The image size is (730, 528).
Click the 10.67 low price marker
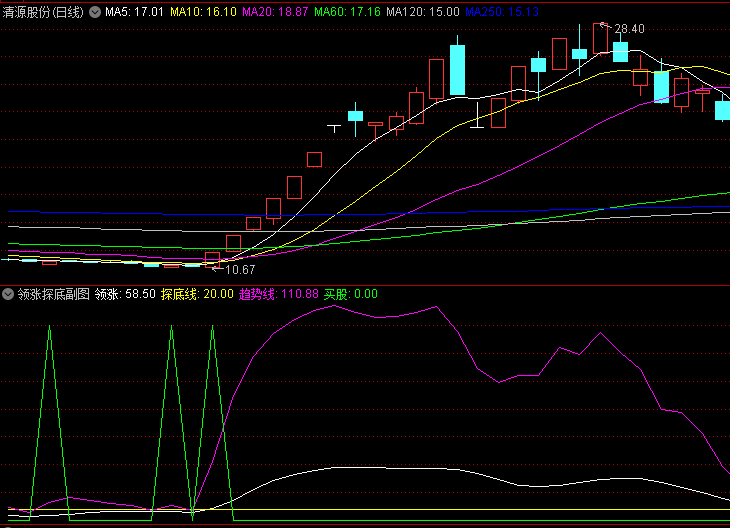click(x=240, y=270)
